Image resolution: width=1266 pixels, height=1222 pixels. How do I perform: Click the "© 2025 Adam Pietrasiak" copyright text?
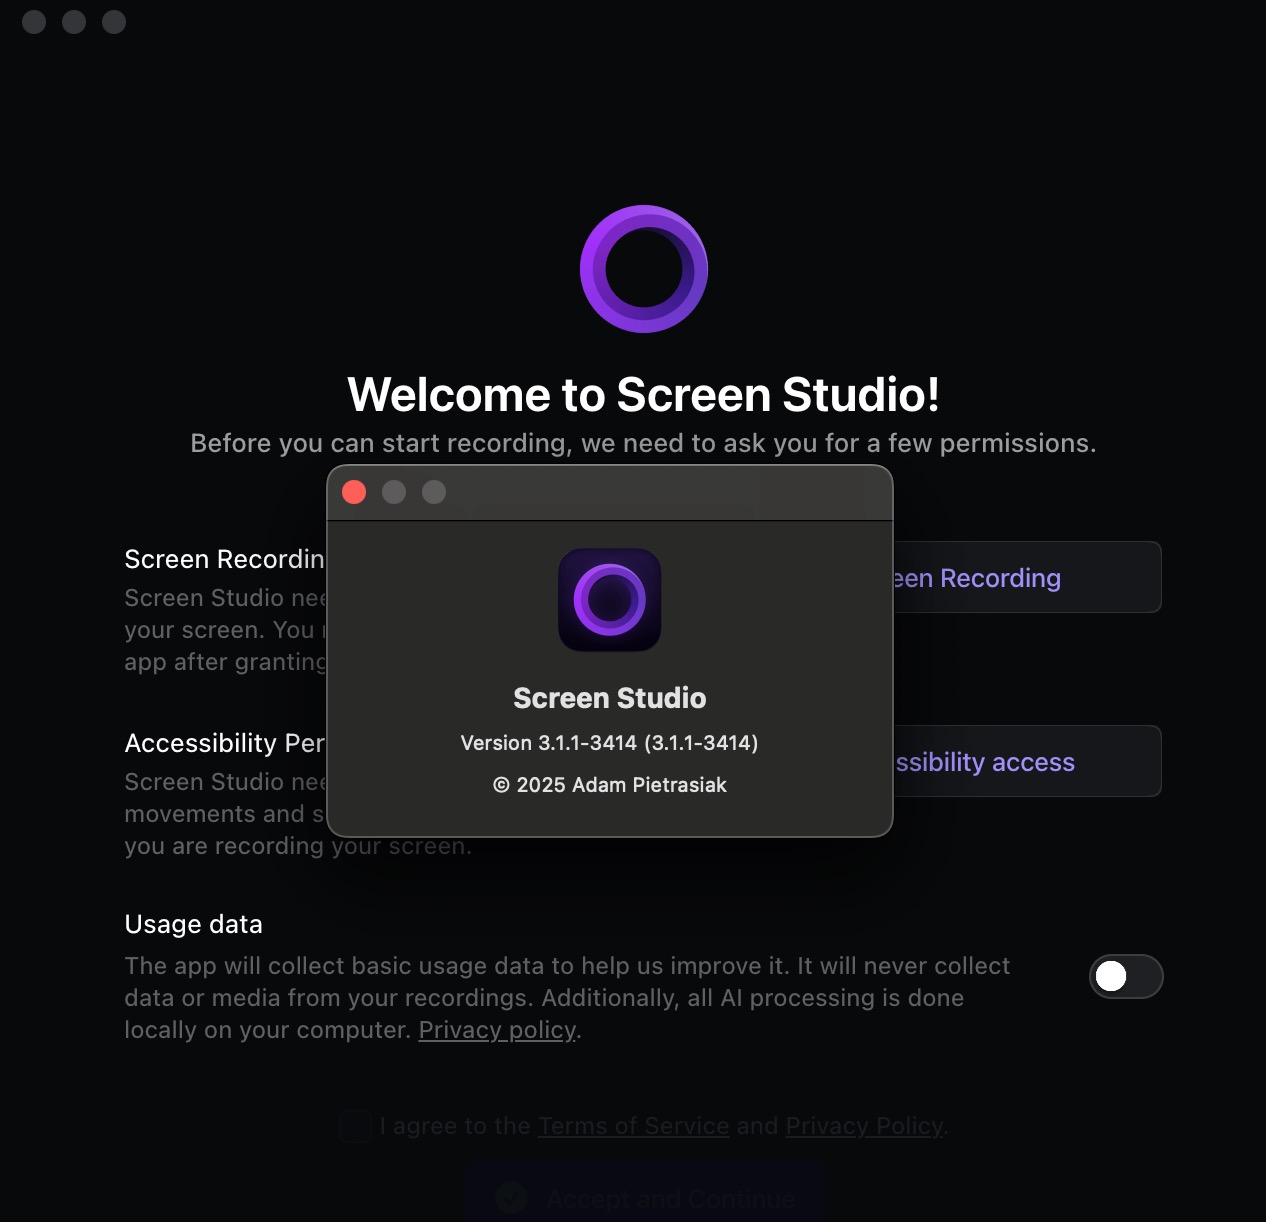[610, 785]
